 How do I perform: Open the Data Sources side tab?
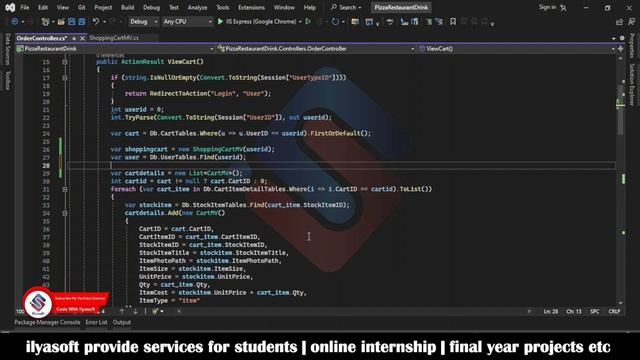click(7, 49)
